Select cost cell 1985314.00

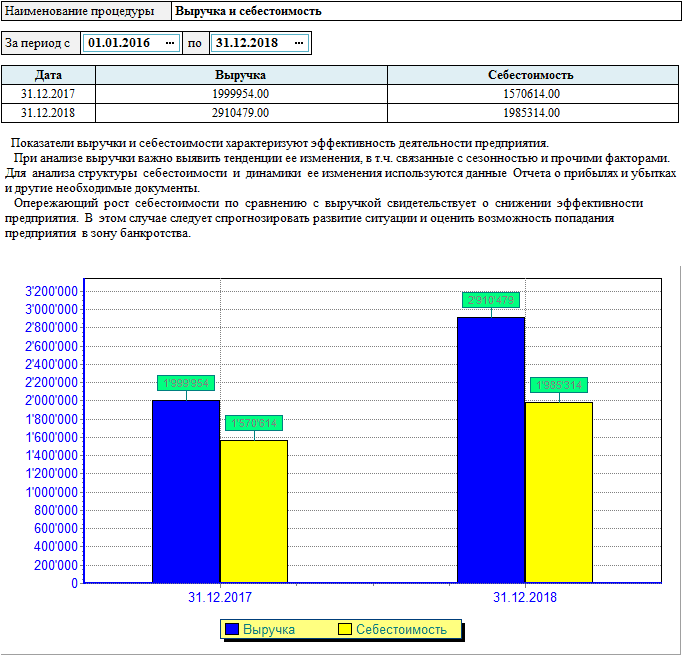(533, 113)
